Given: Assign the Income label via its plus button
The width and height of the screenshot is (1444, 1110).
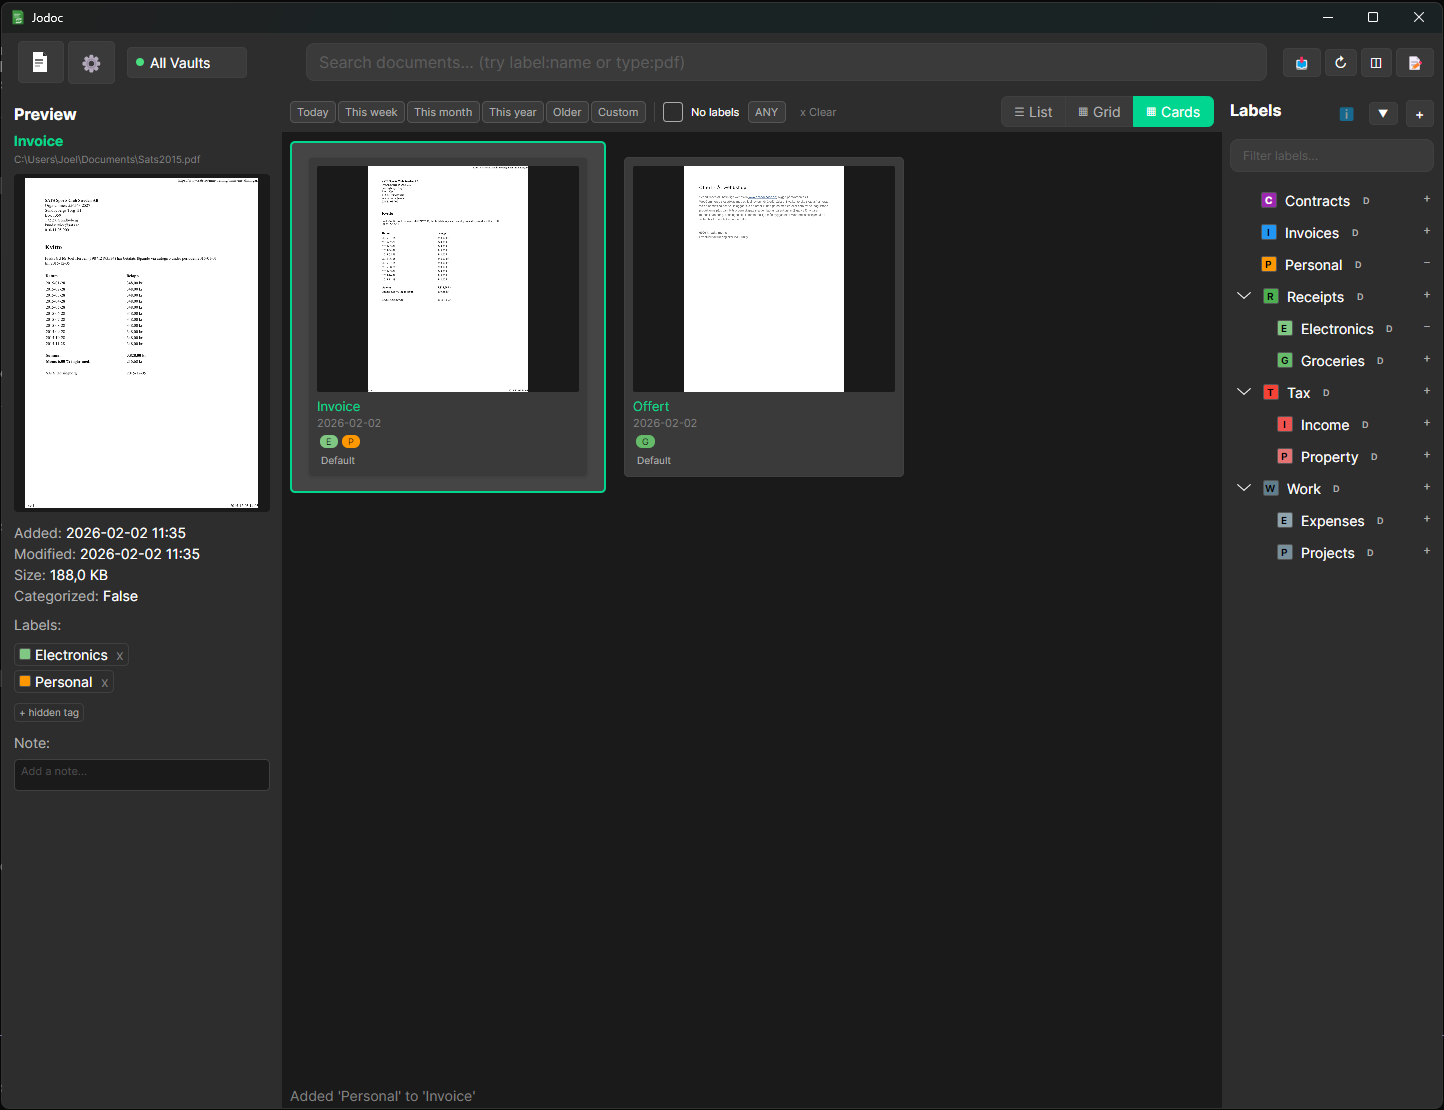Looking at the screenshot, I should coord(1427,423).
